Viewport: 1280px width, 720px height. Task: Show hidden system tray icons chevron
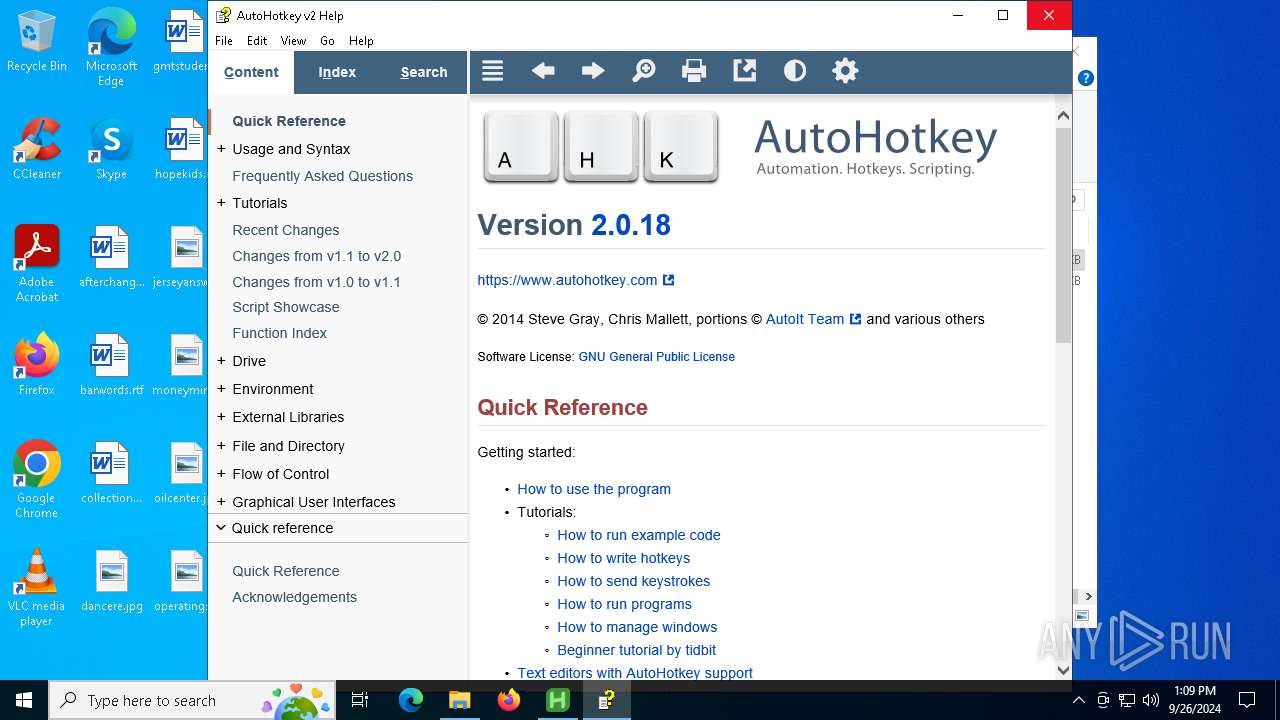tap(1078, 700)
